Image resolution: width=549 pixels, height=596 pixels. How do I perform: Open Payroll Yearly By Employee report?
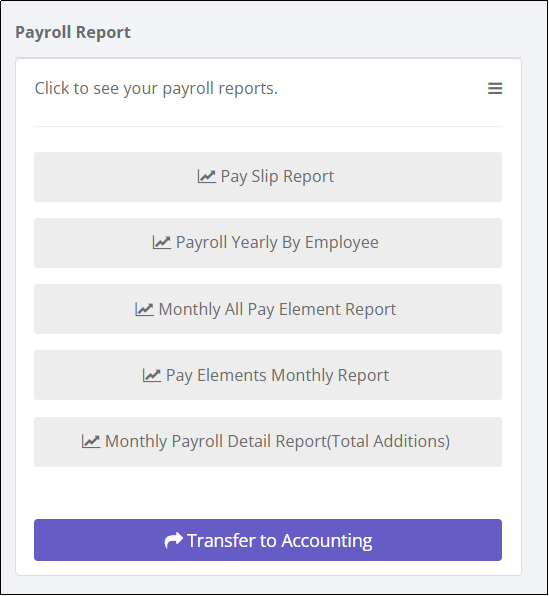point(268,243)
